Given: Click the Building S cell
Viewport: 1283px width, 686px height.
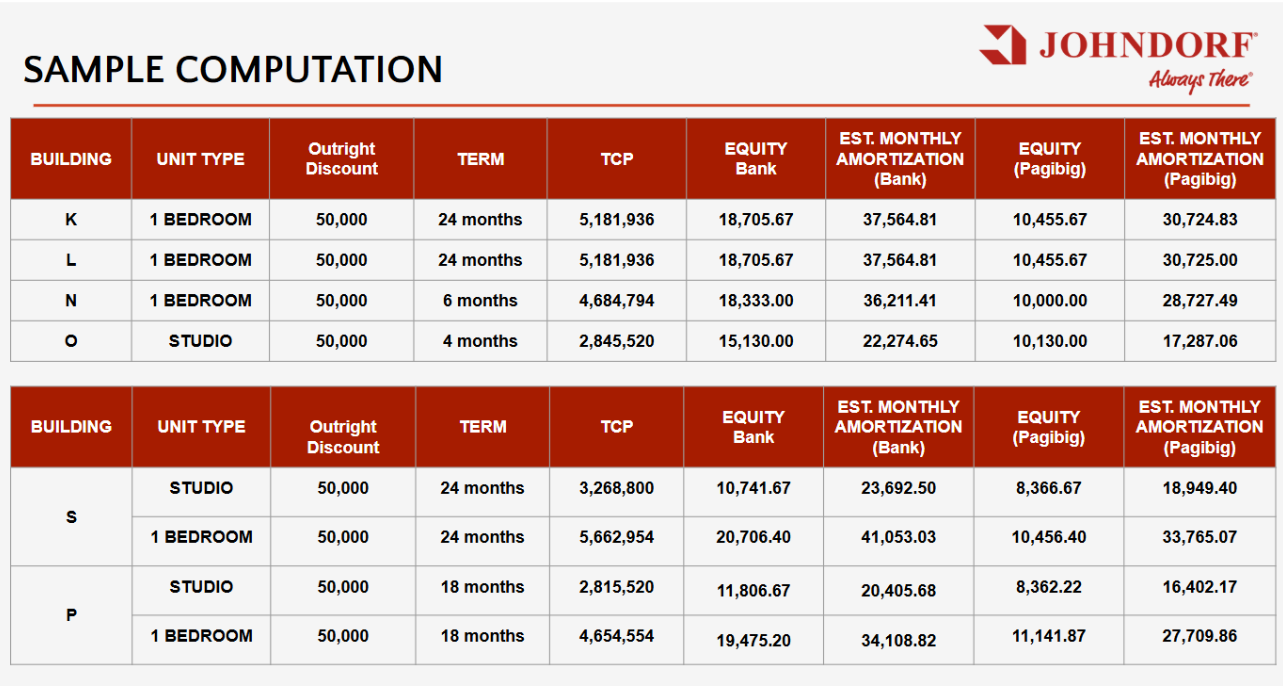Looking at the screenshot, I should (x=71, y=517).
